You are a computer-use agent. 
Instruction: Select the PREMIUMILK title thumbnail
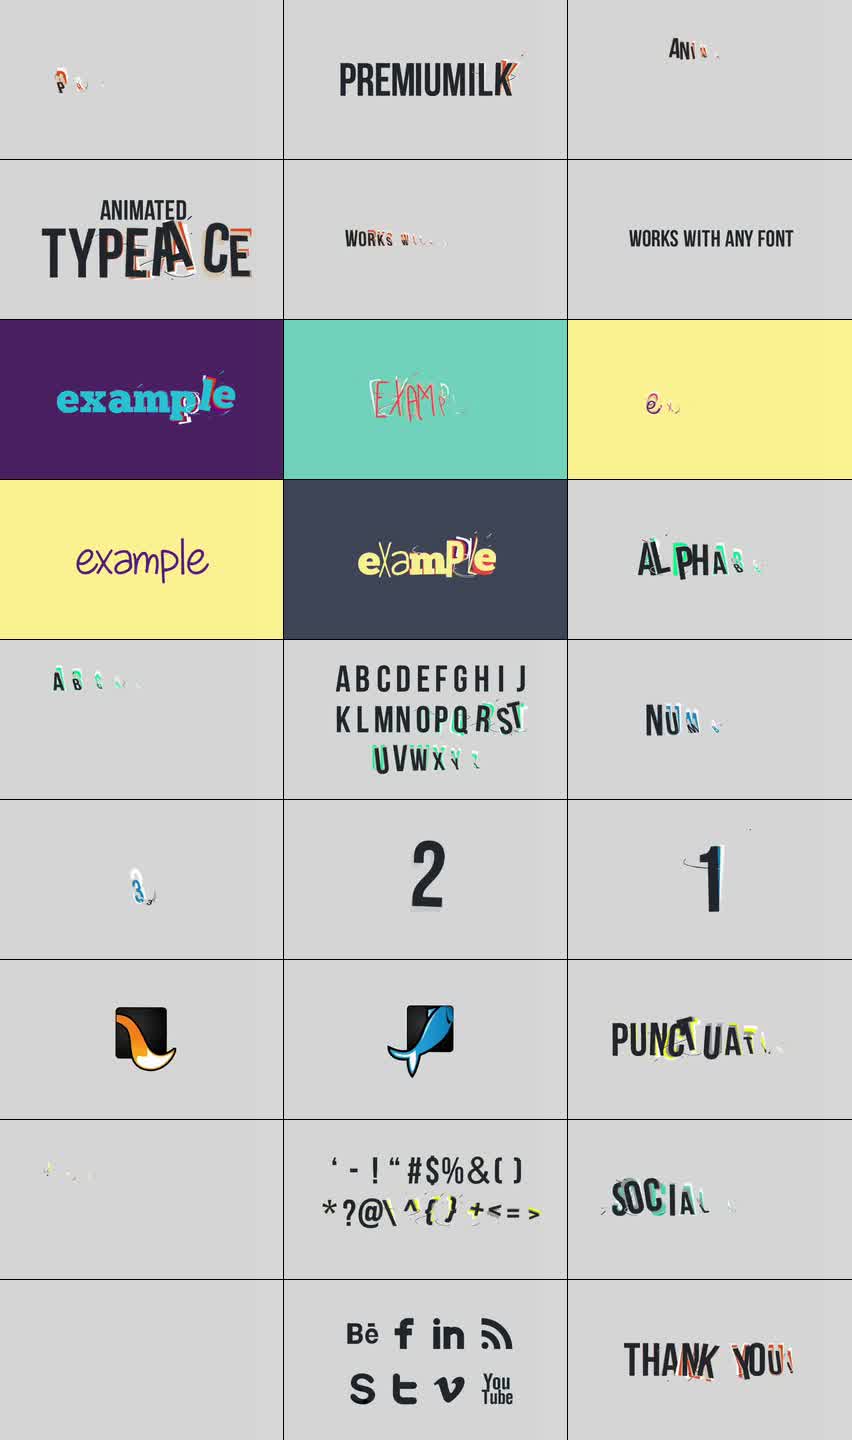426,80
